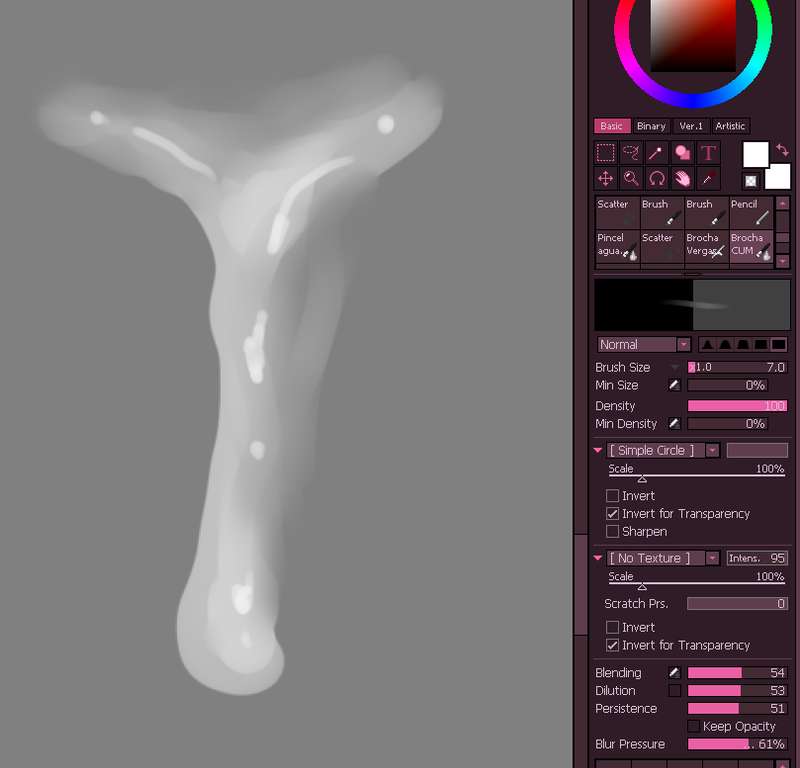
Task: Open the Normal blend mode dropdown
Action: [644, 344]
